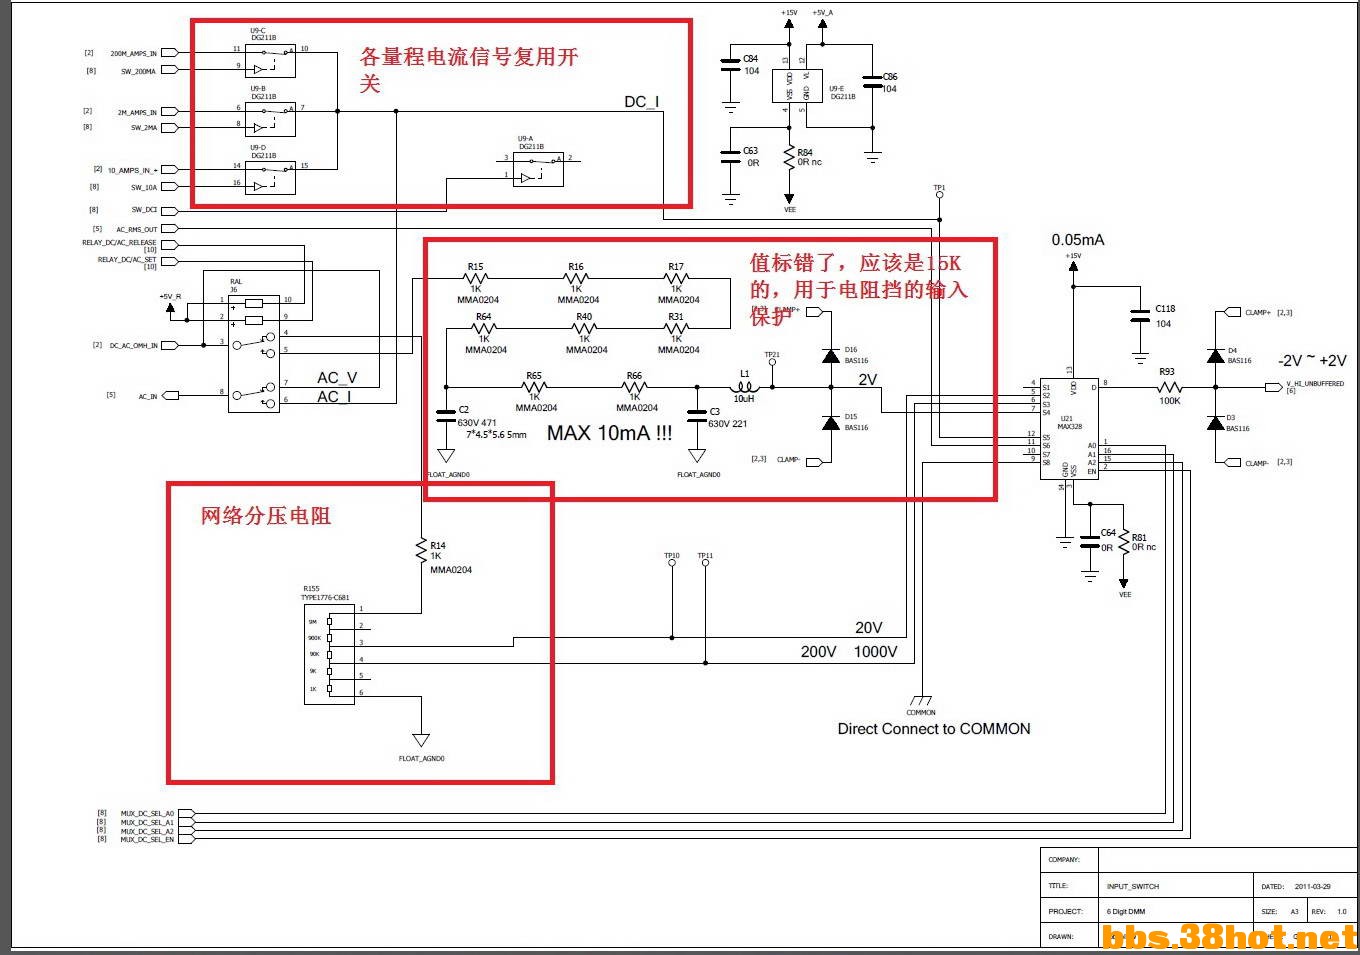Image resolution: width=1360 pixels, height=955 pixels.
Task: Click the 2011-03-29 date field
Action: 1313,887
